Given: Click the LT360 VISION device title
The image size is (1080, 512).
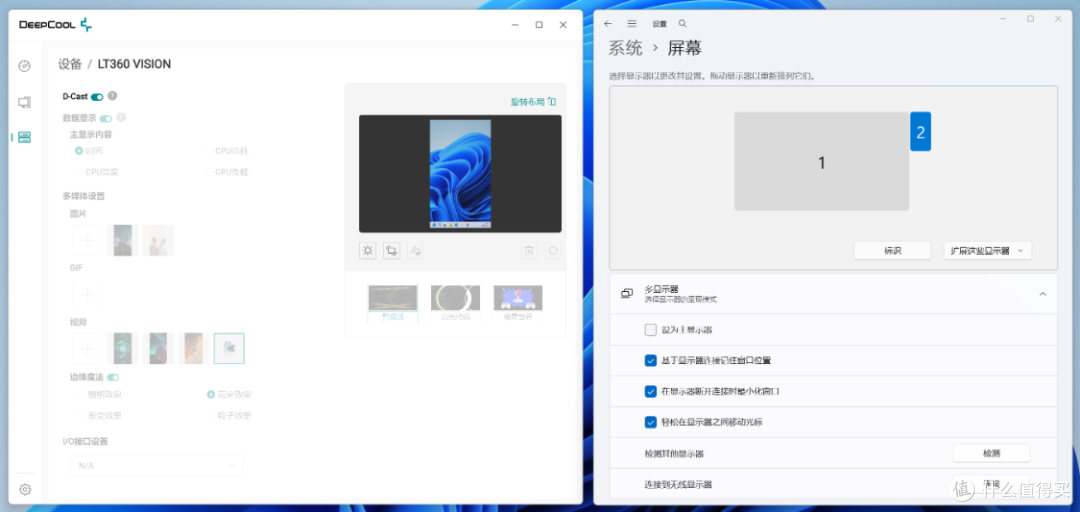Looking at the screenshot, I should (x=134, y=64).
